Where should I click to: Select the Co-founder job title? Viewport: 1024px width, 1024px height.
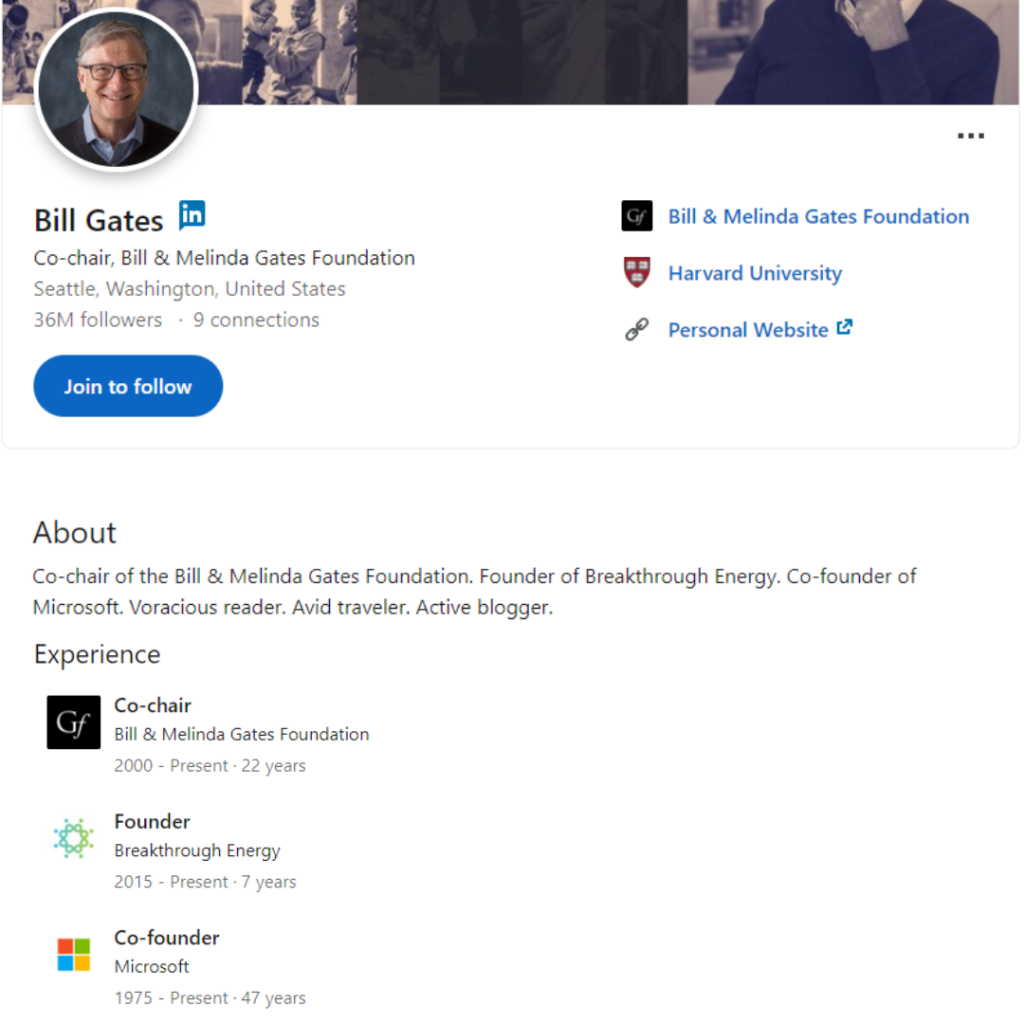pos(167,938)
